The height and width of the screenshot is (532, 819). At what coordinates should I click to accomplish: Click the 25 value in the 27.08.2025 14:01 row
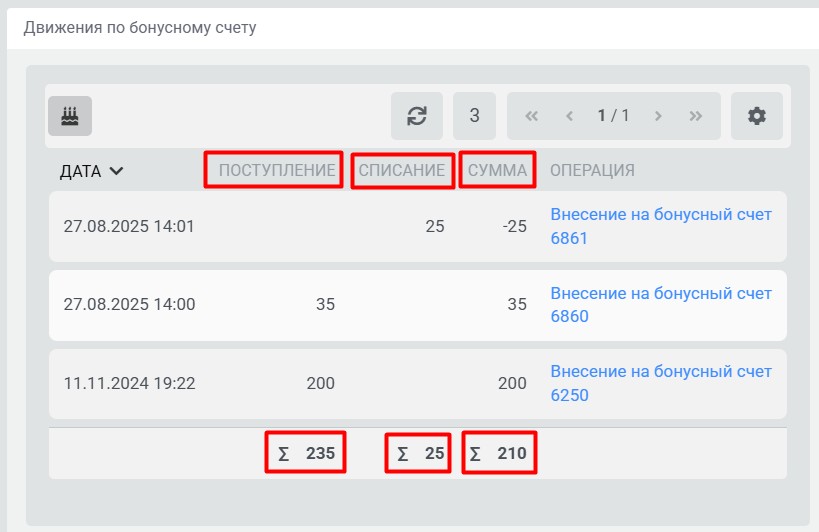tap(435, 226)
